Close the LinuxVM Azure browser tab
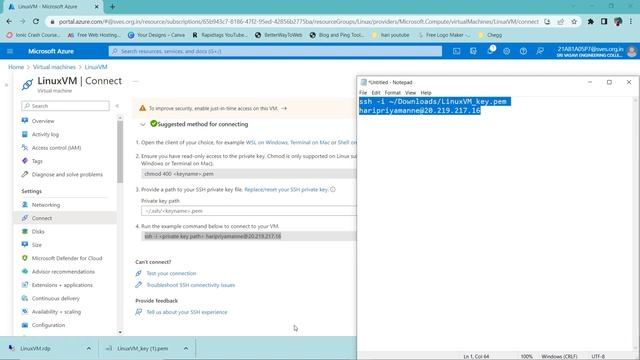 tap(96, 7)
